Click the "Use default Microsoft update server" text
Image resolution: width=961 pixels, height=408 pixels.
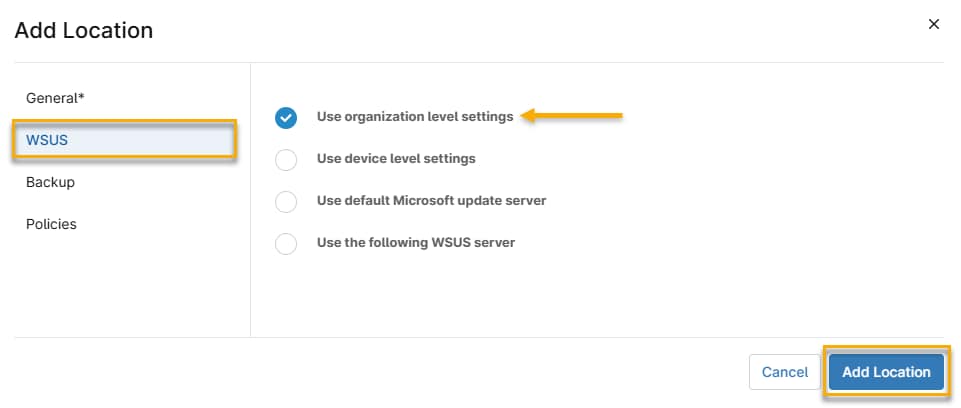(431, 200)
